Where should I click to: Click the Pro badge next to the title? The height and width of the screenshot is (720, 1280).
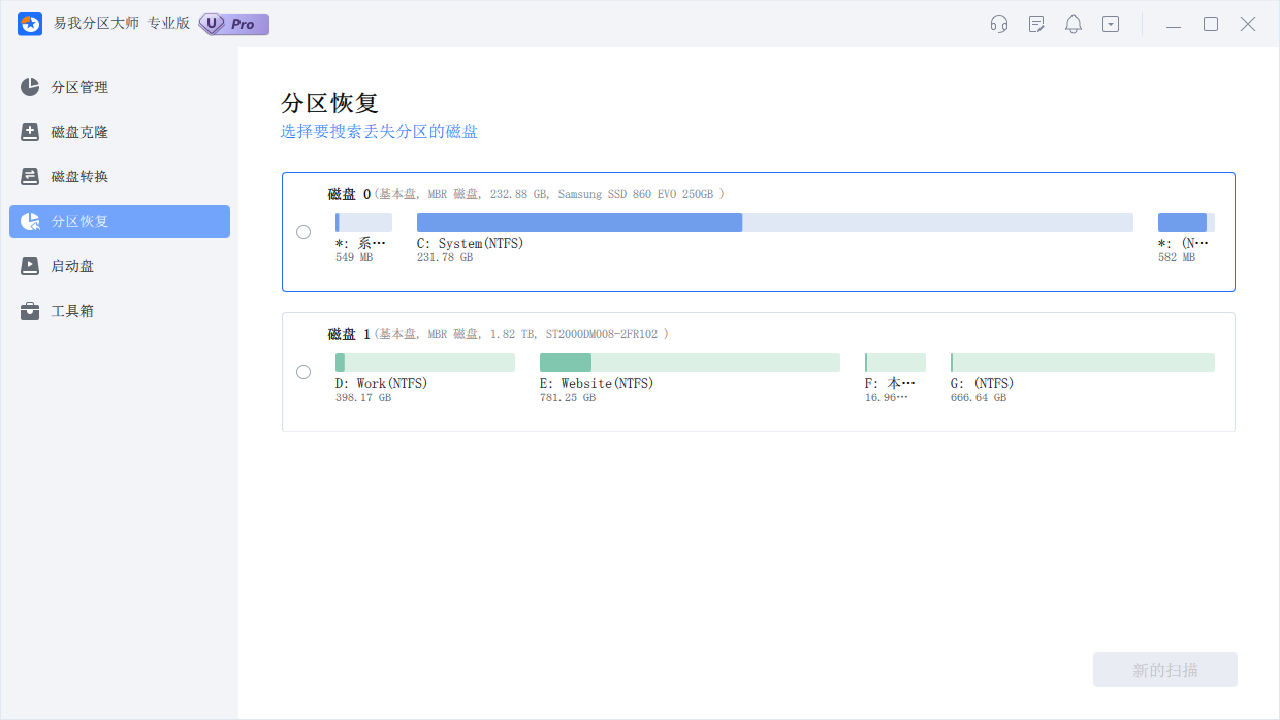(233, 23)
